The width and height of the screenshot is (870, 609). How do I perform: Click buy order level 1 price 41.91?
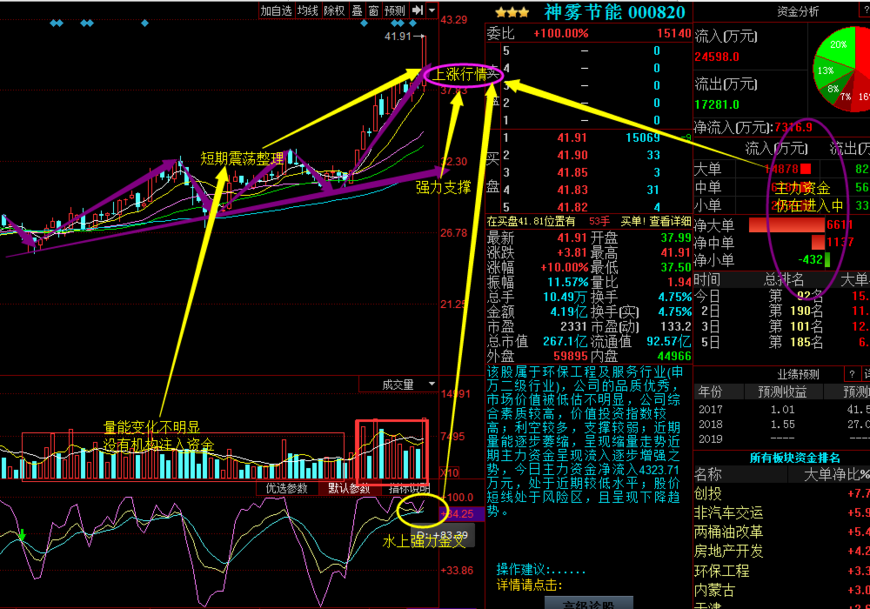[572, 138]
